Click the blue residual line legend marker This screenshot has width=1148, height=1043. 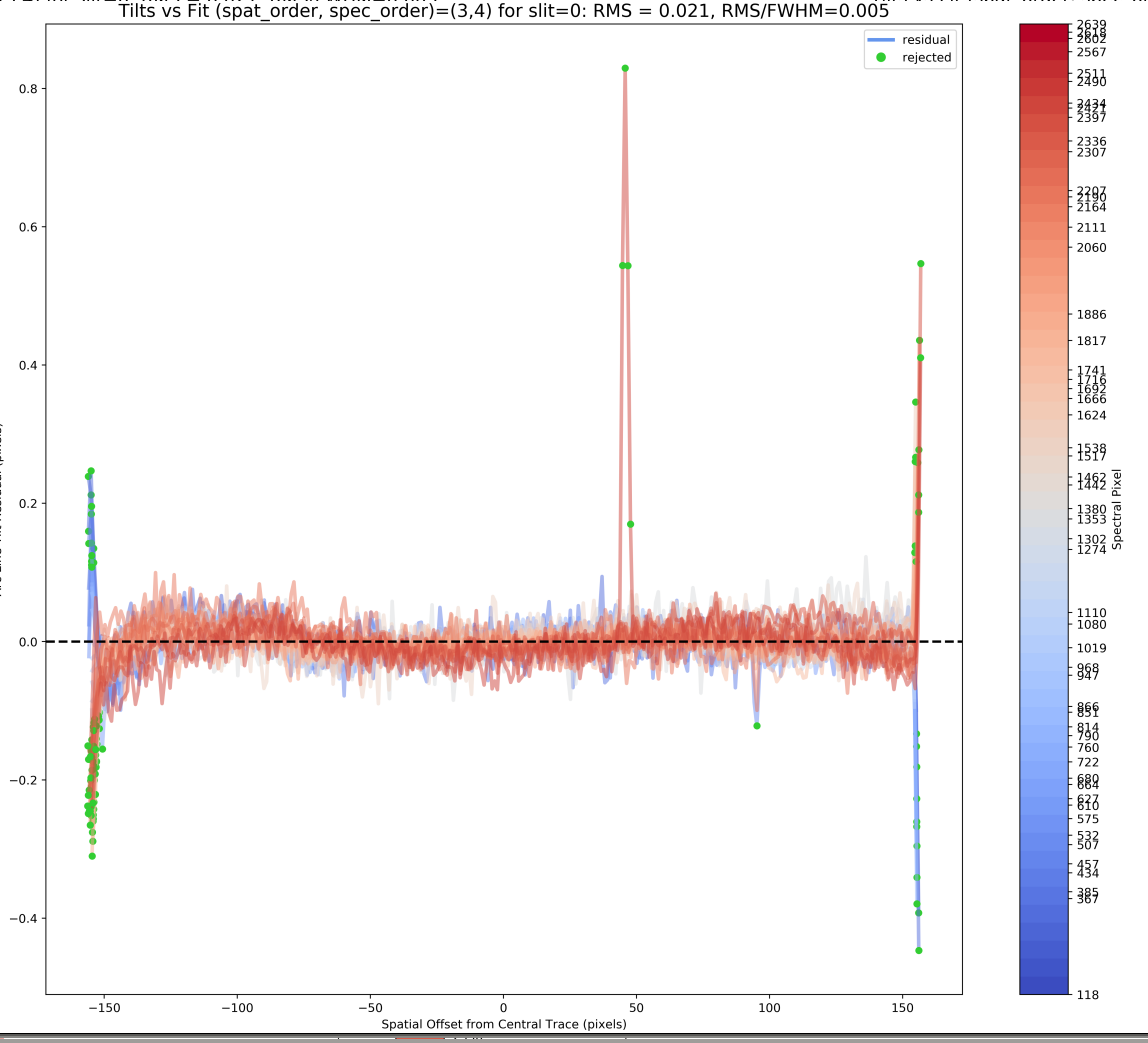tap(881, 40)
